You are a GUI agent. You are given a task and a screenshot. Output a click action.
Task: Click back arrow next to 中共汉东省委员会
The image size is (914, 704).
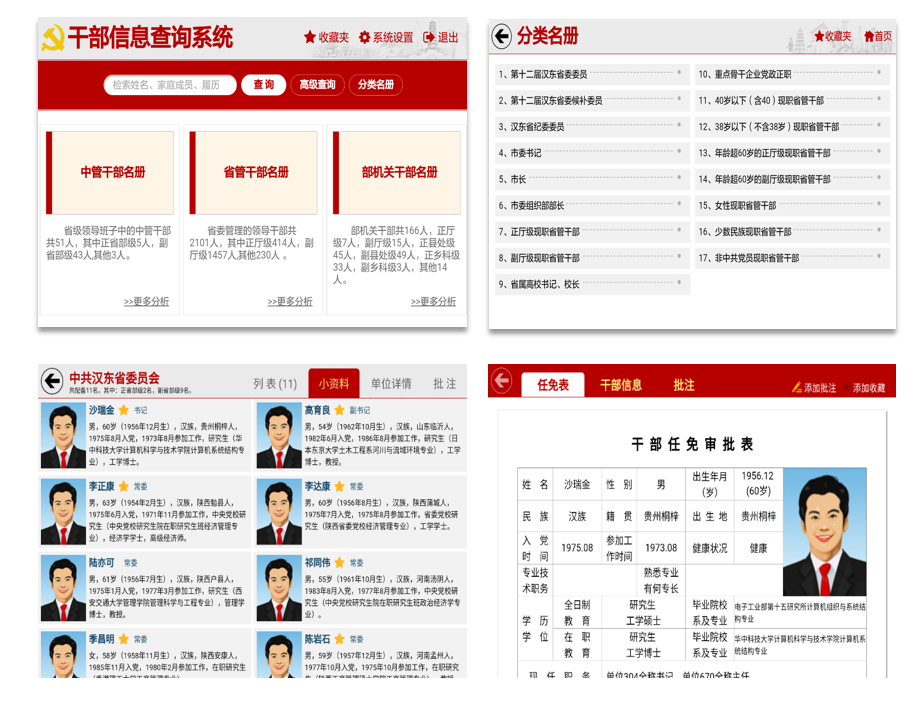point(52,381)
